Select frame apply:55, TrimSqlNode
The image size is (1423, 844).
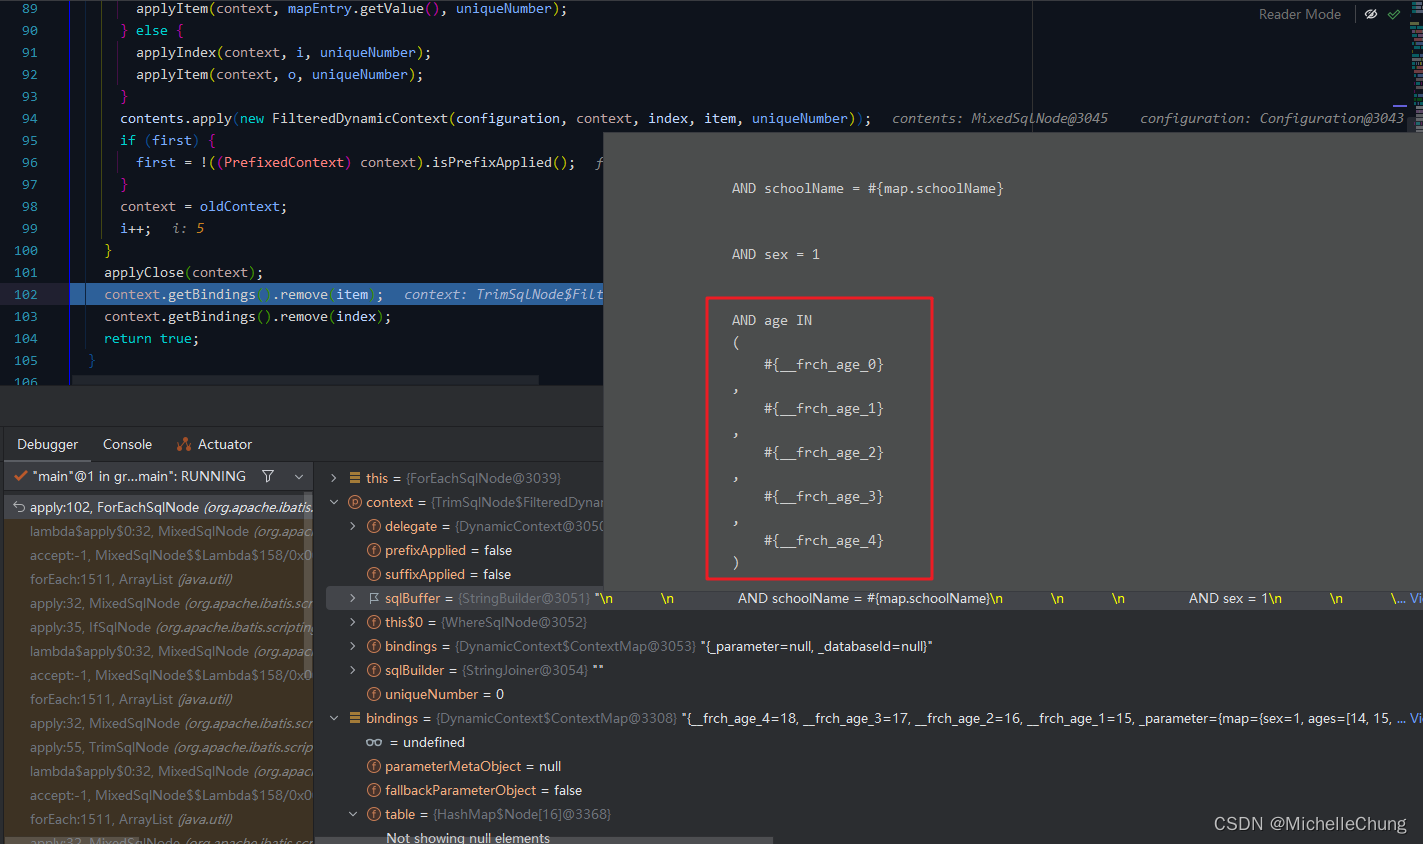point(160,747)
